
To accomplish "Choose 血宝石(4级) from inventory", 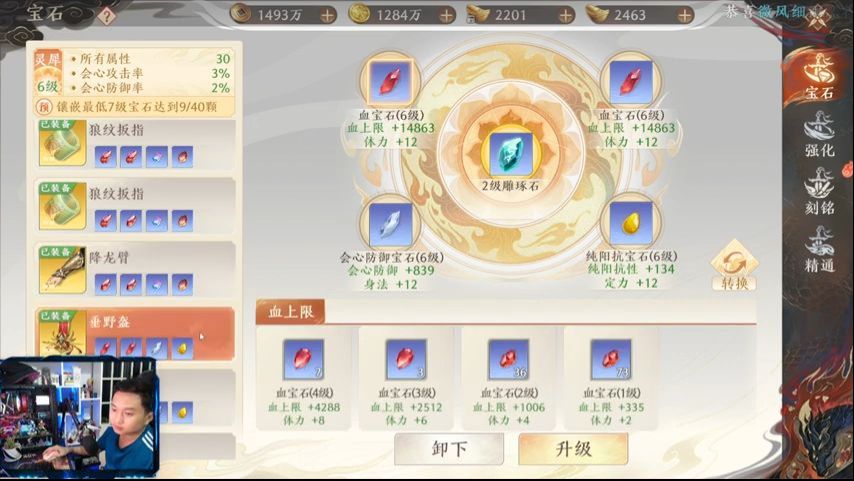I will click(303, 379).
